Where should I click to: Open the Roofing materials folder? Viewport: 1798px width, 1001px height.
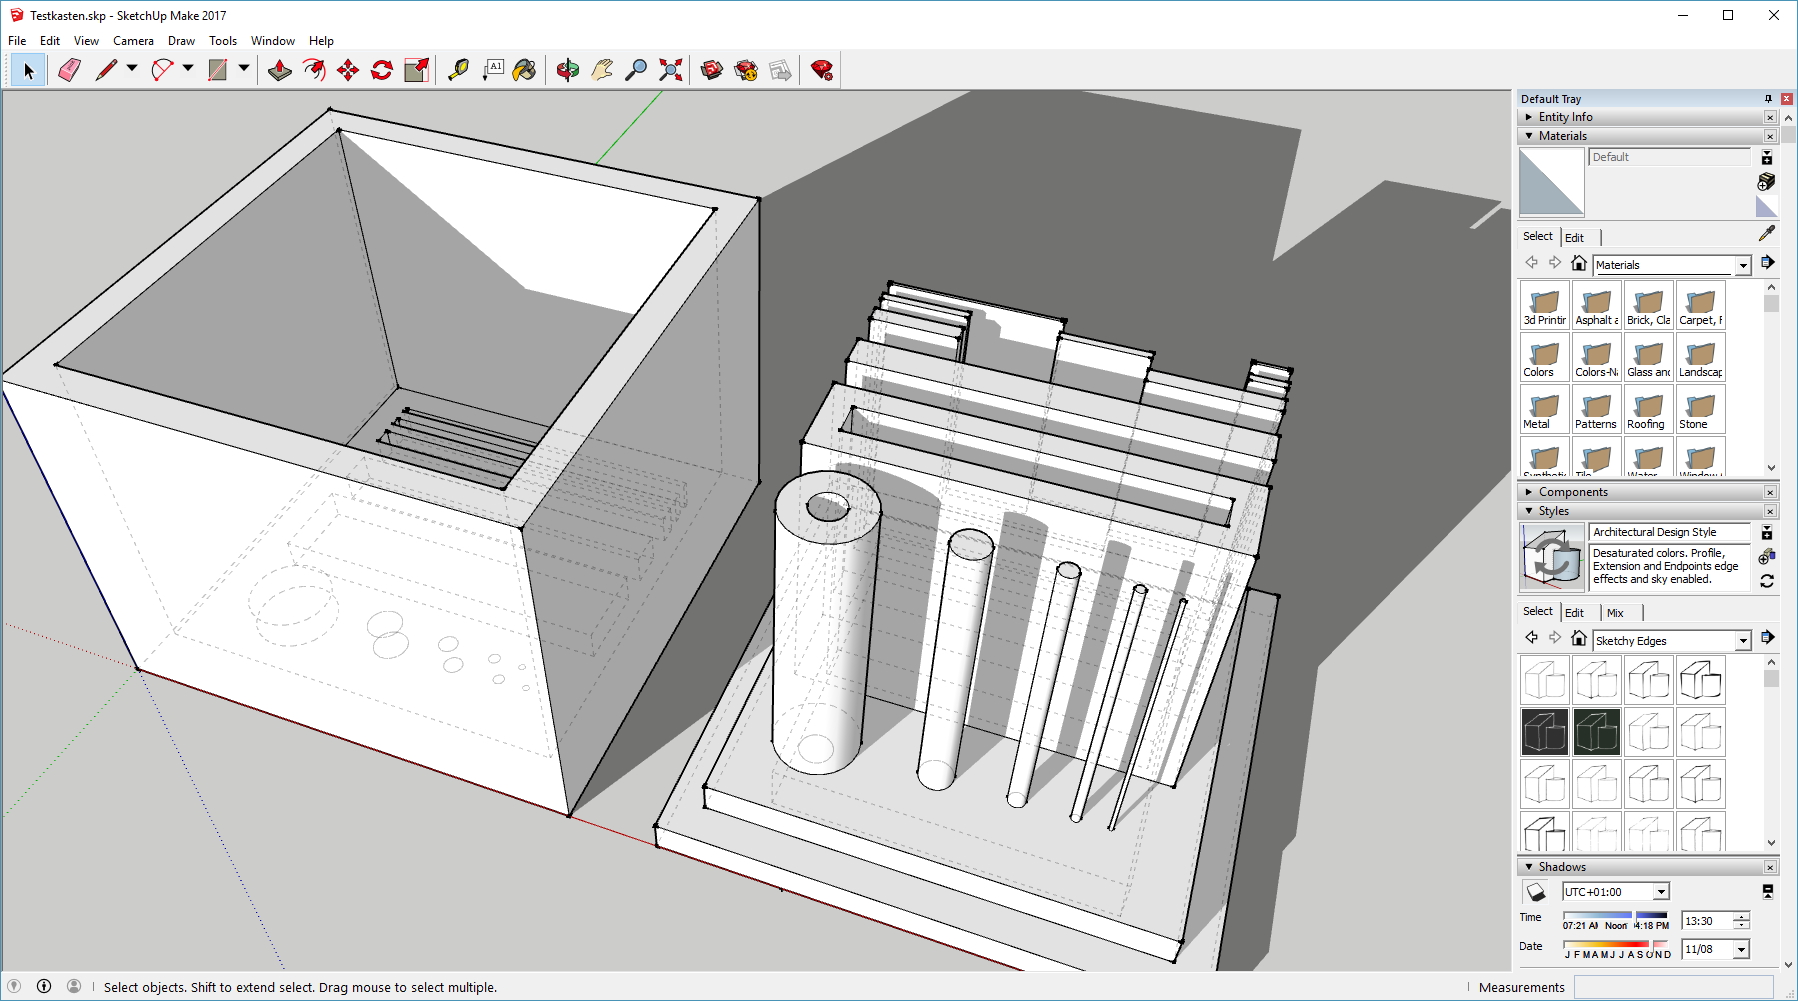(1647, 409)
